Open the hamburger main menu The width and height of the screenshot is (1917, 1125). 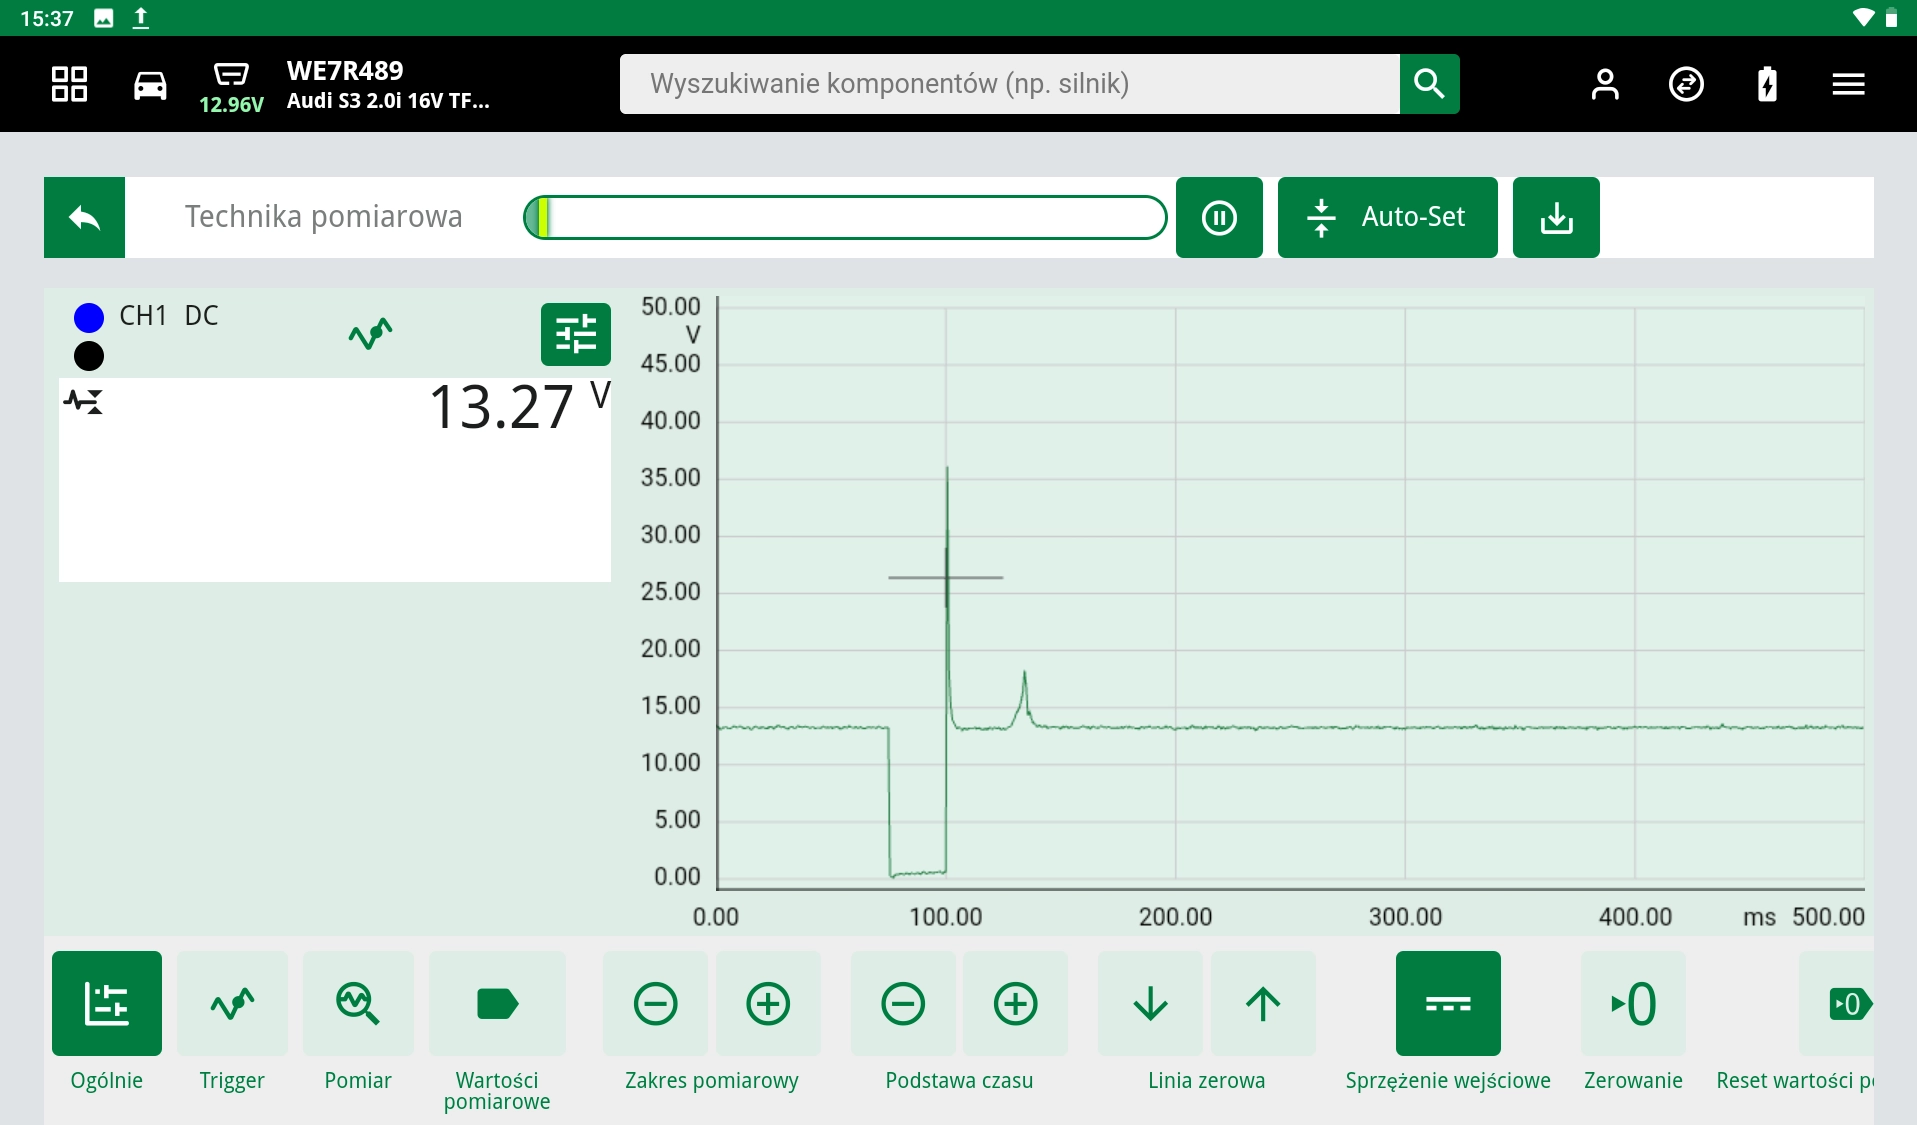tap(1848, 85)
